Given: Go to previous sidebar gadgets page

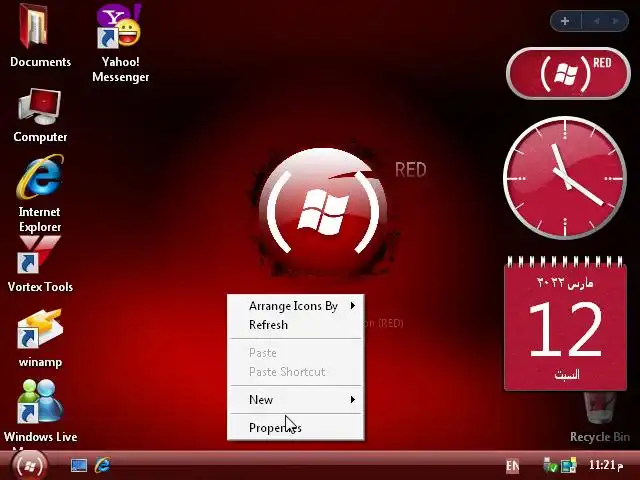Looking at the screenshot, I should (596, 21).
